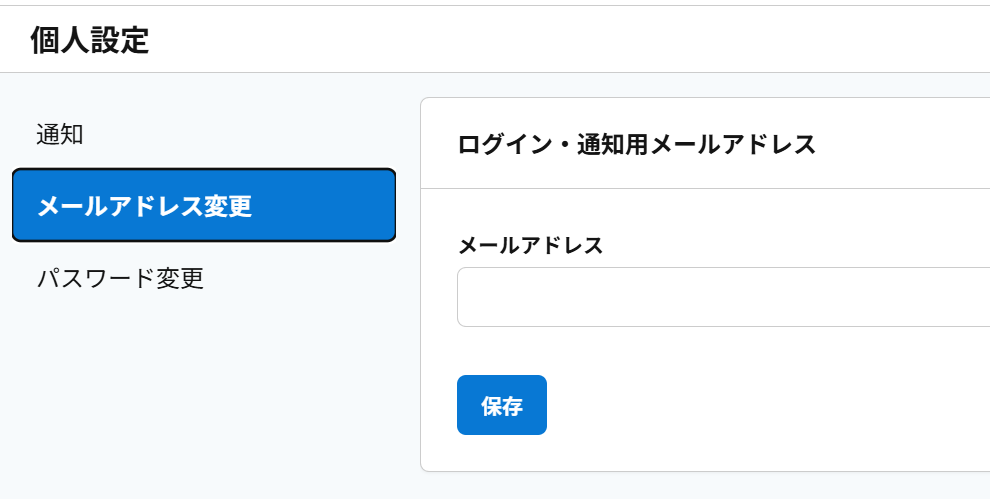Go to パスワード変更 page

[120, 278]
